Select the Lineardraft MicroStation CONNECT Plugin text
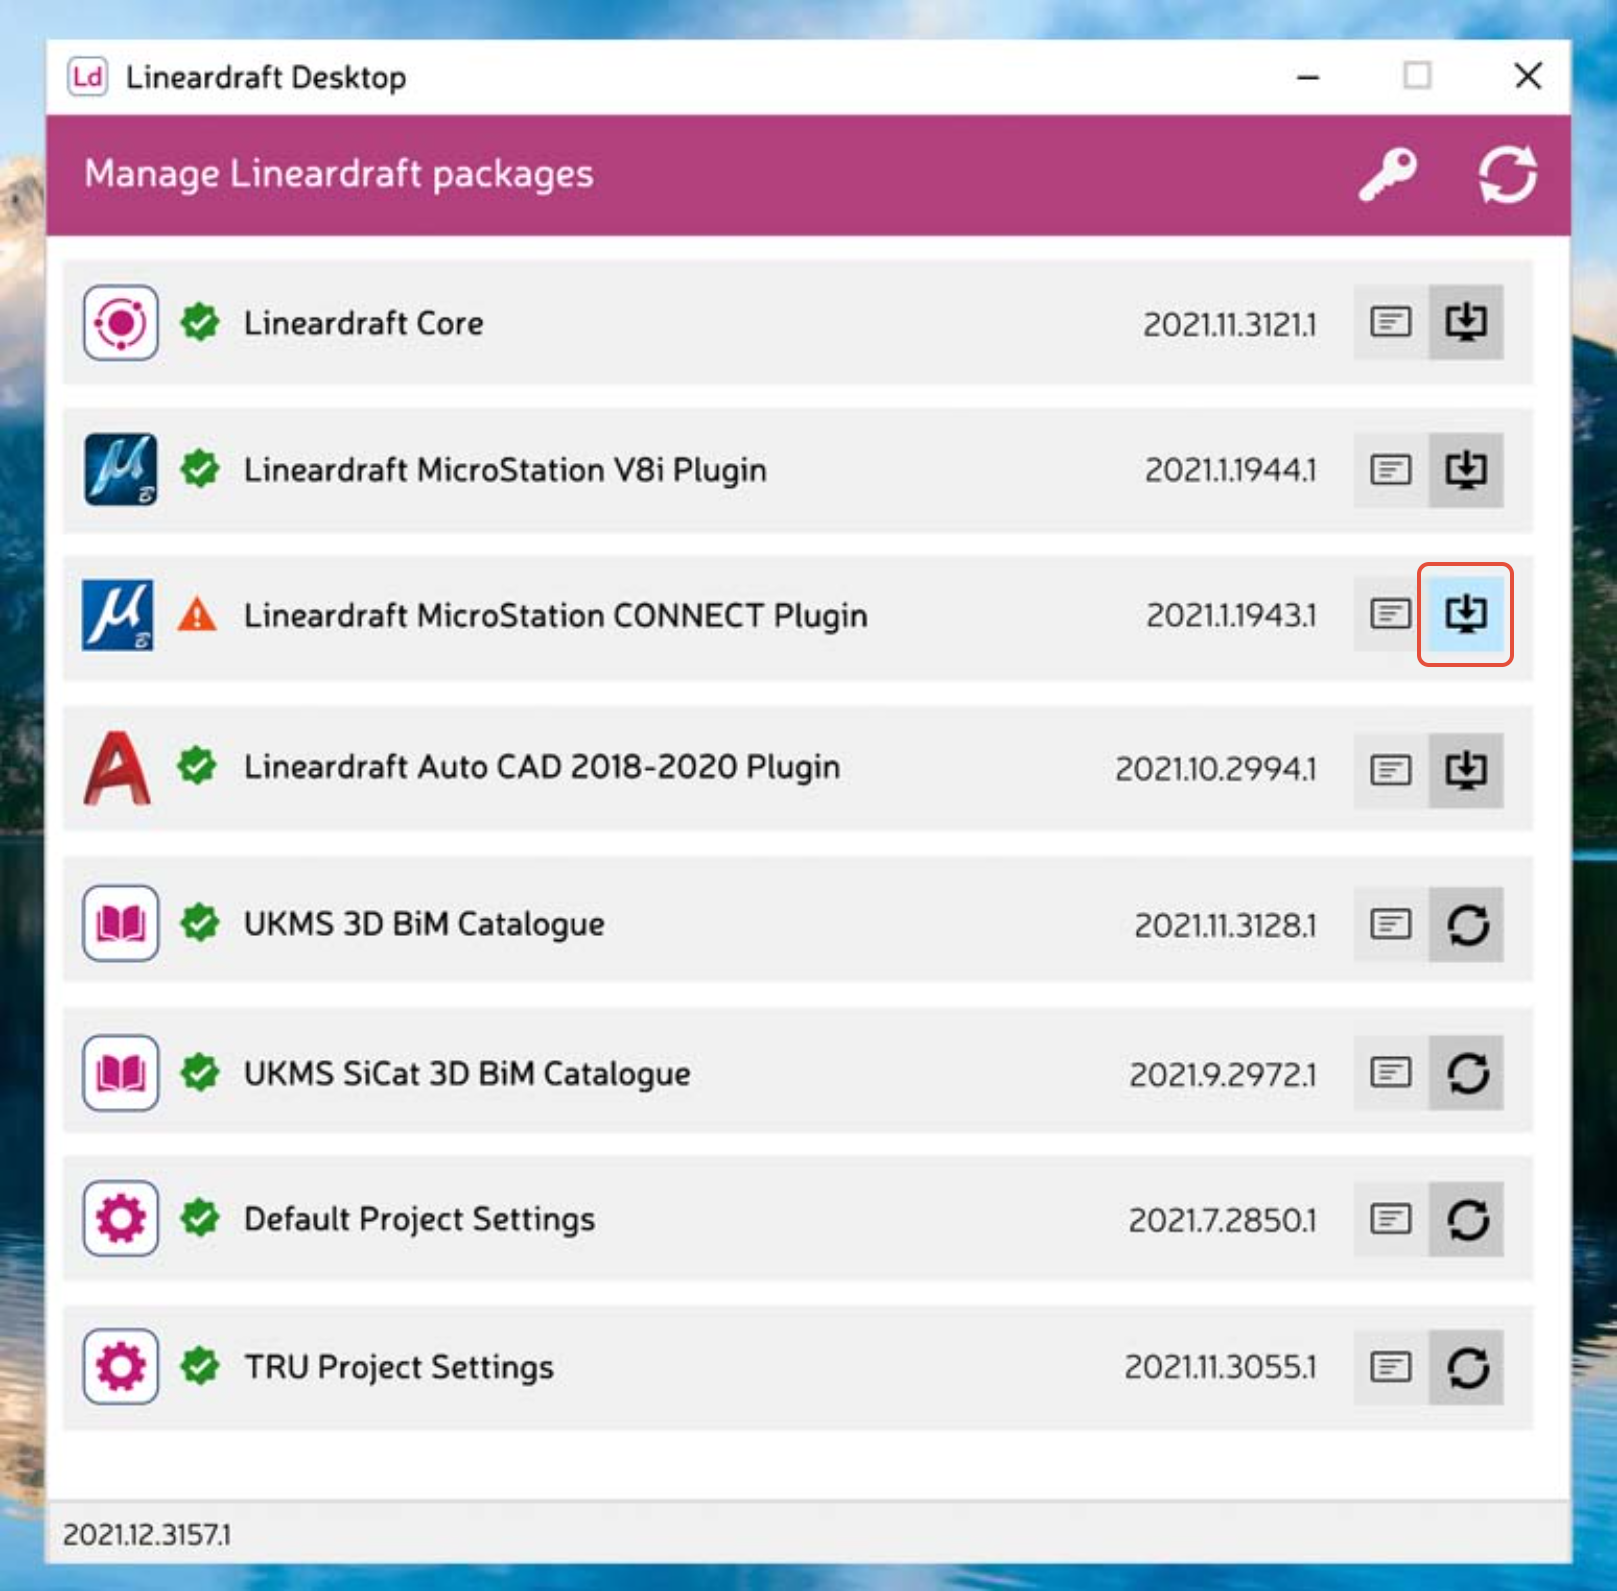1617x1591 pixels. tap(556, 616)
